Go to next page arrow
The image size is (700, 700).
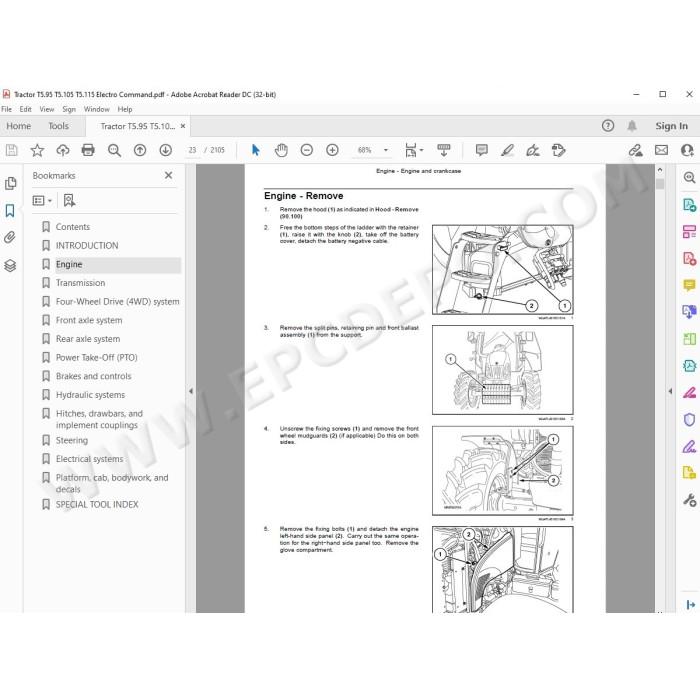point(166,150)
